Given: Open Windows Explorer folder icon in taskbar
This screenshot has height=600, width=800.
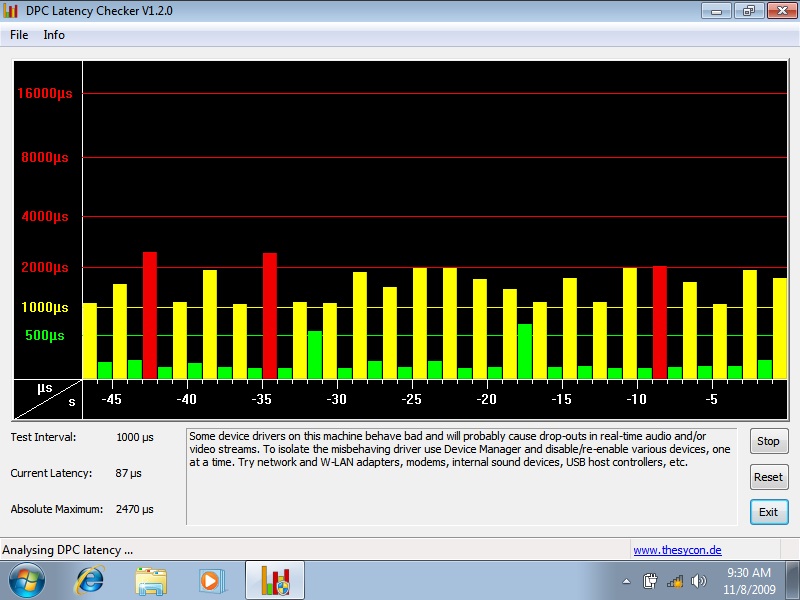Looking at the screenshot, I should click(x=151, y=581).
